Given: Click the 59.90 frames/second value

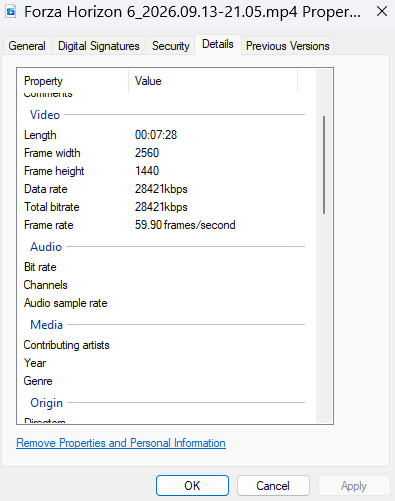Looking at the screenshot, I should click(185, 225).
